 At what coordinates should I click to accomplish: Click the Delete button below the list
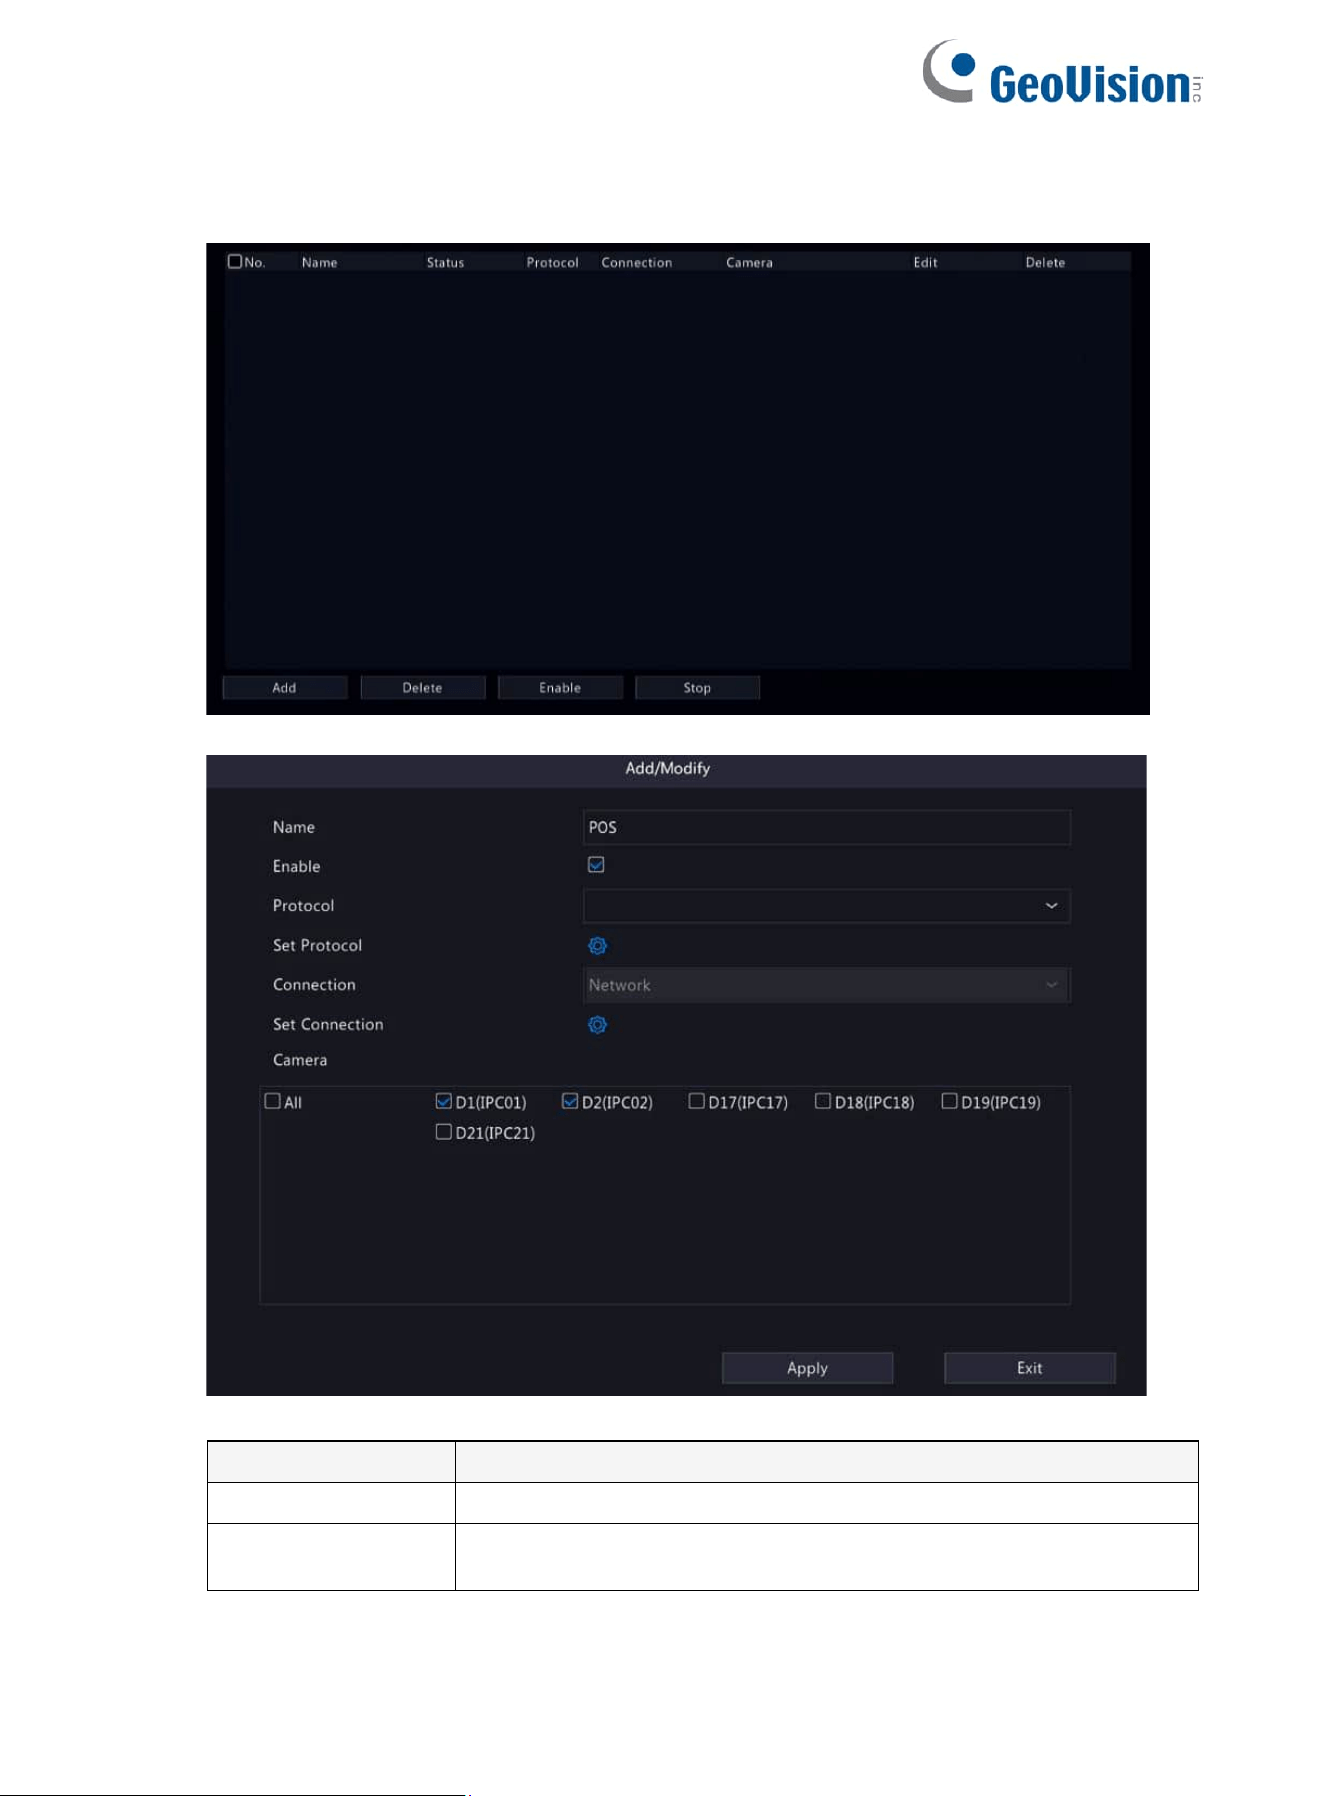coord(423,688)
